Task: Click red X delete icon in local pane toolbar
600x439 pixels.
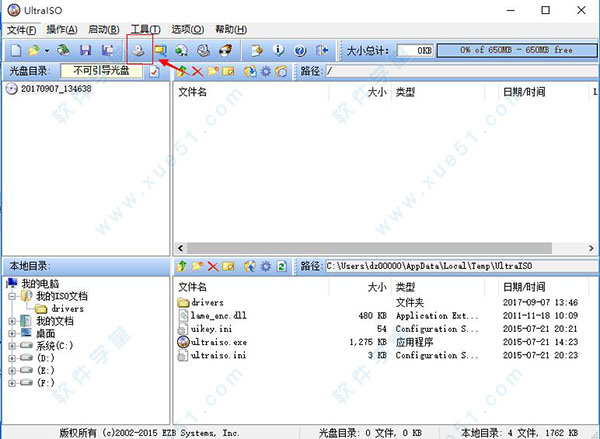Action: point(213,267)
